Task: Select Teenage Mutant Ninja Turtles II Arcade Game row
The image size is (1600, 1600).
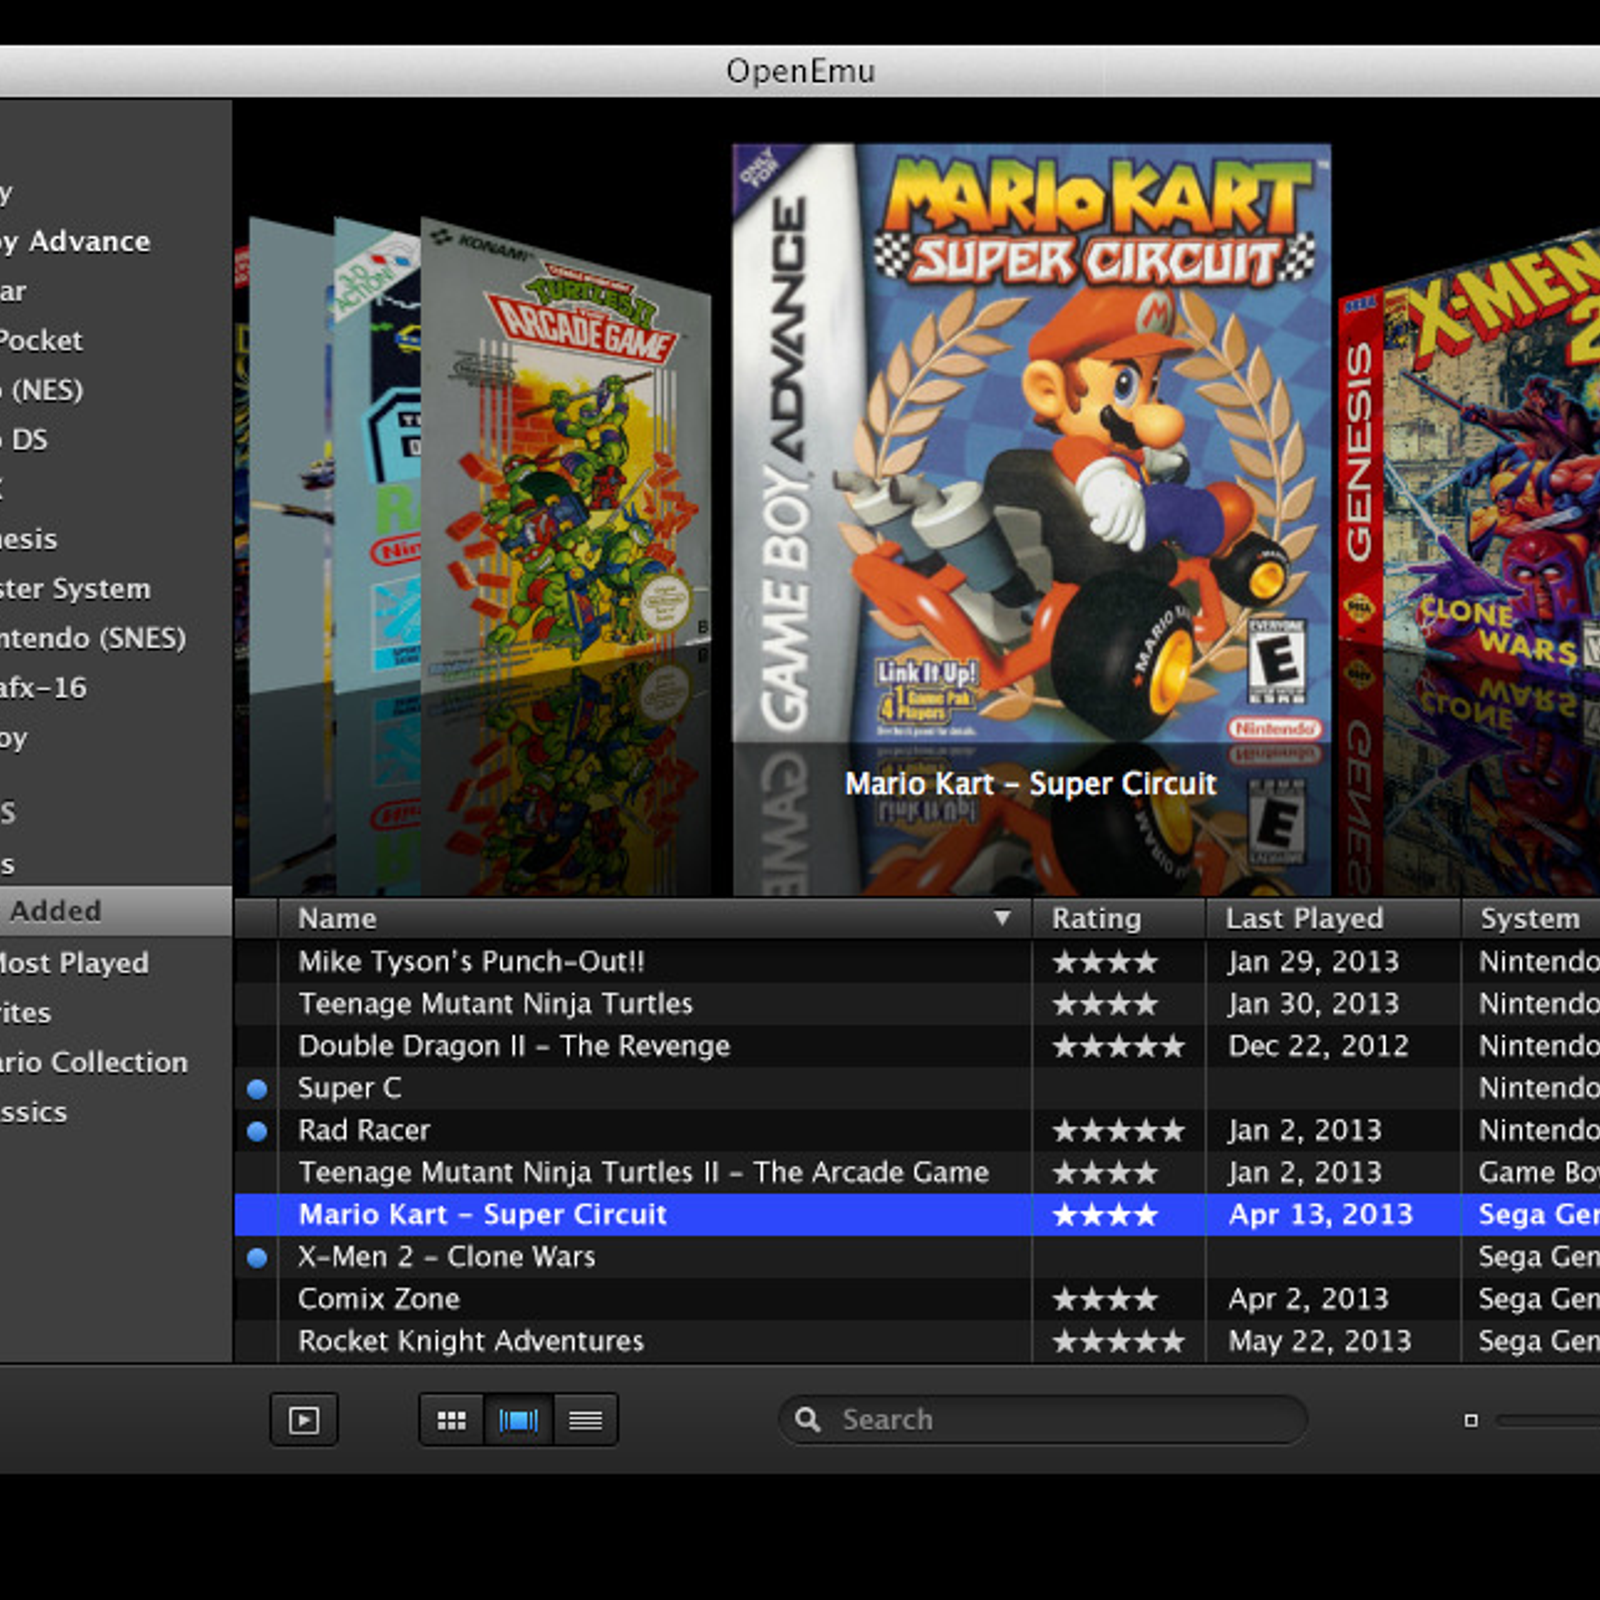Action: [x=917, y=1172]
